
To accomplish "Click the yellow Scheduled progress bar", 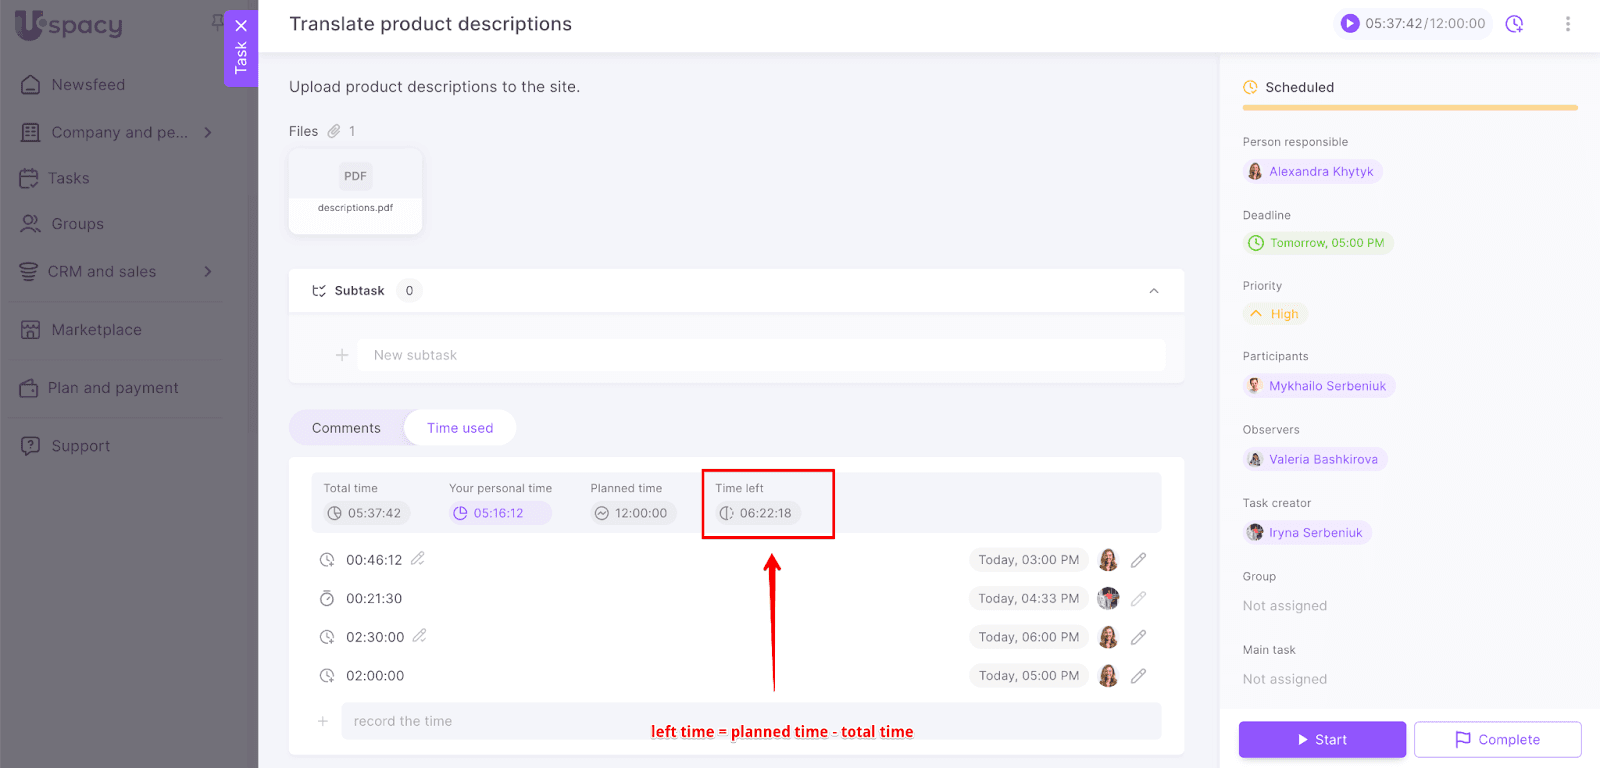I will pyautogui.click(x=1410, y=108).
